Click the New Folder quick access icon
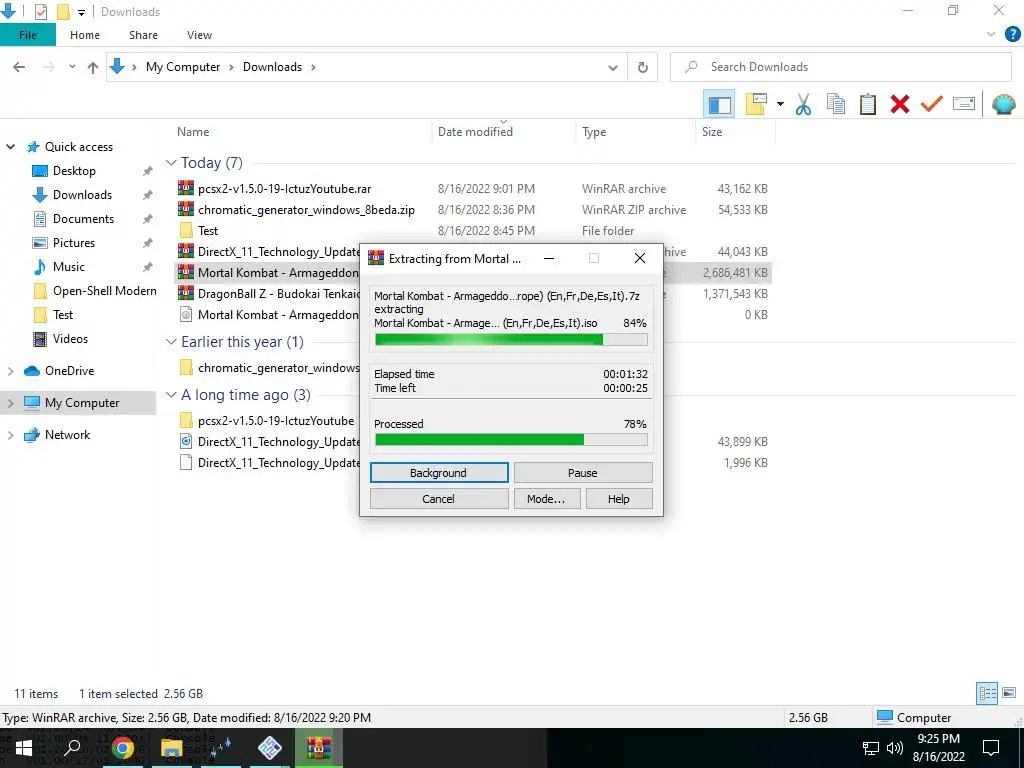 pos(63,12)
